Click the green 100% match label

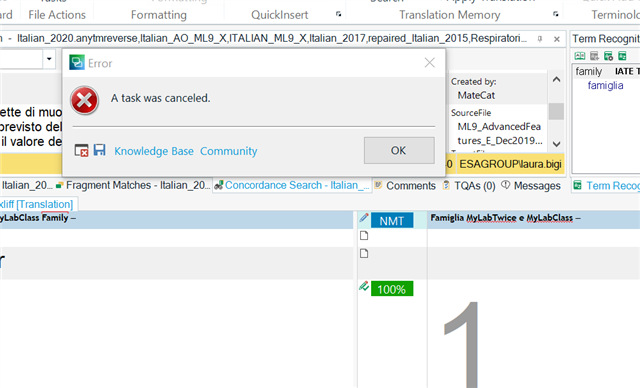click(392, 289)
